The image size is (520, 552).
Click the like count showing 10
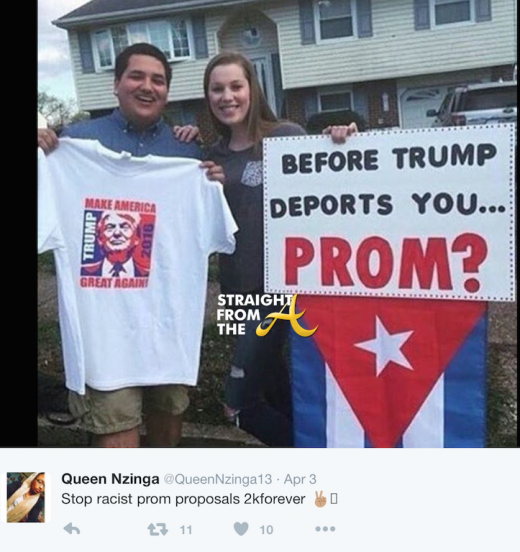pos(266,529)
